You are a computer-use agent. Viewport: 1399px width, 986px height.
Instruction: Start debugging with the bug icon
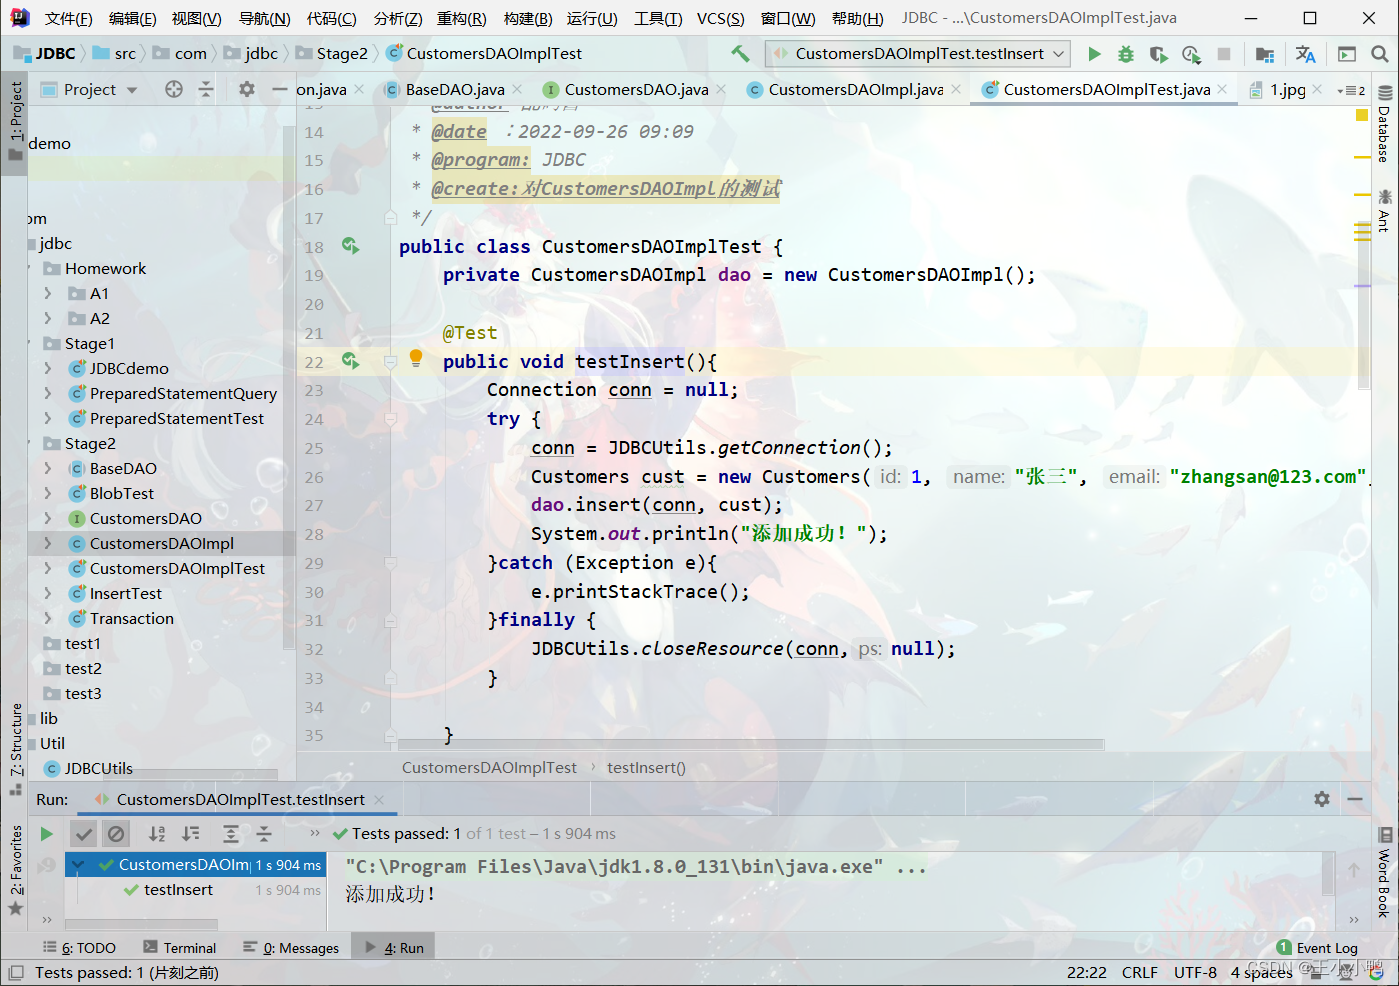pos(1126,54)
